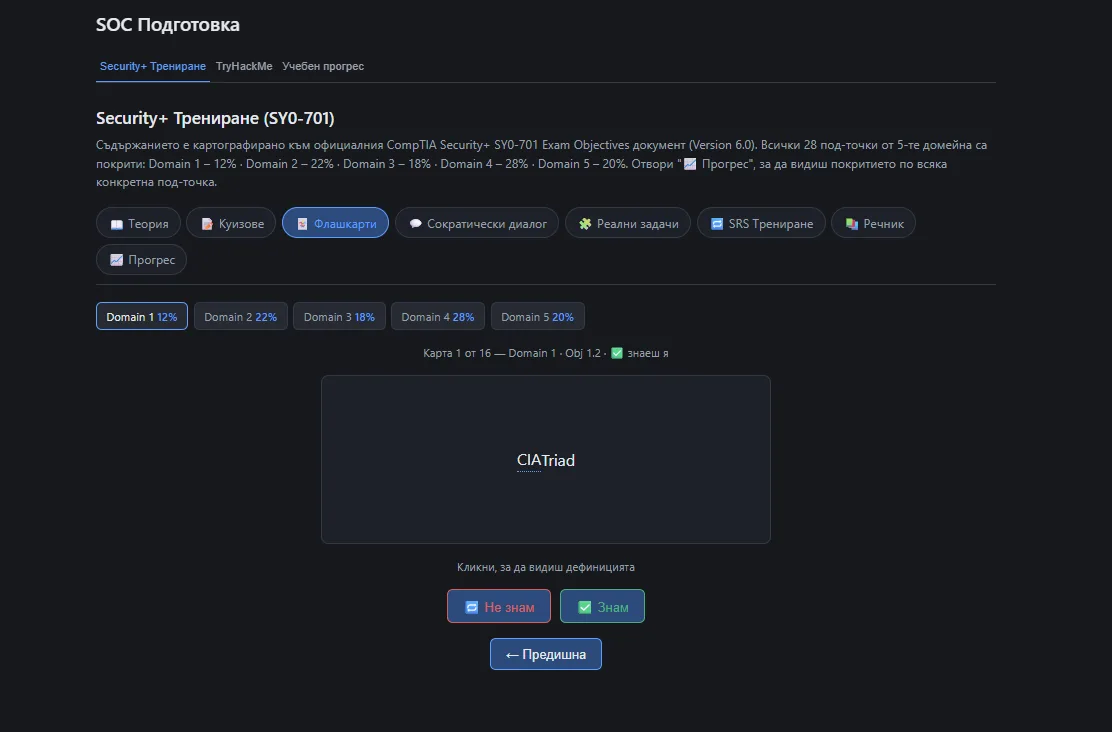Mark the card as Знам
Image resolution: width=1112 pixels, height=732 pixels.
[x=602, y=606]
